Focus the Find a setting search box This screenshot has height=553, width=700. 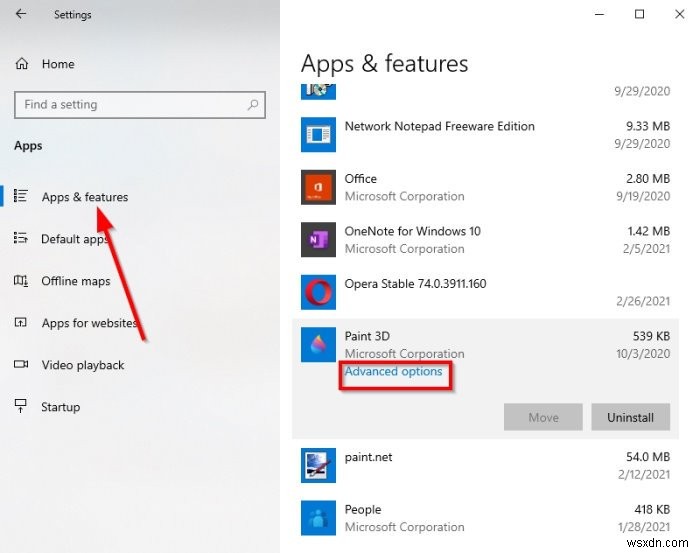click(x=140, y=105)
